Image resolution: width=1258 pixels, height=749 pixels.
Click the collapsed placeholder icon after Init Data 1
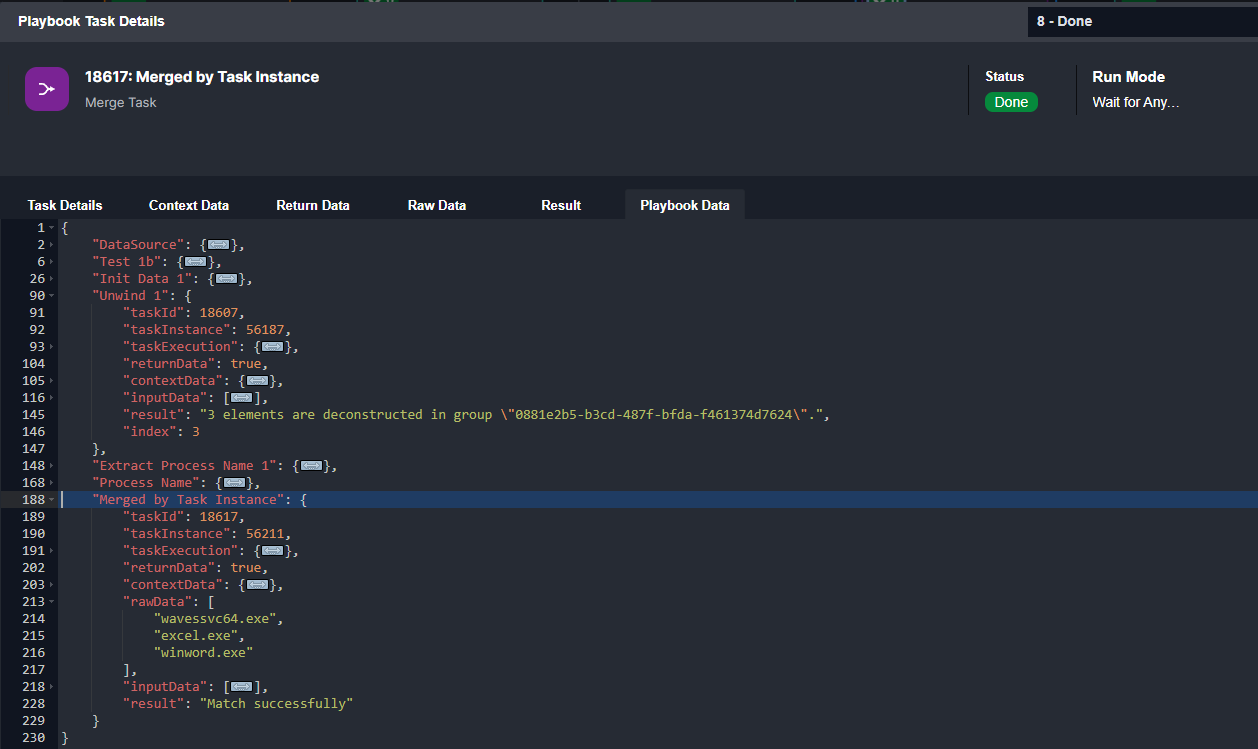(x=227, y=279)
